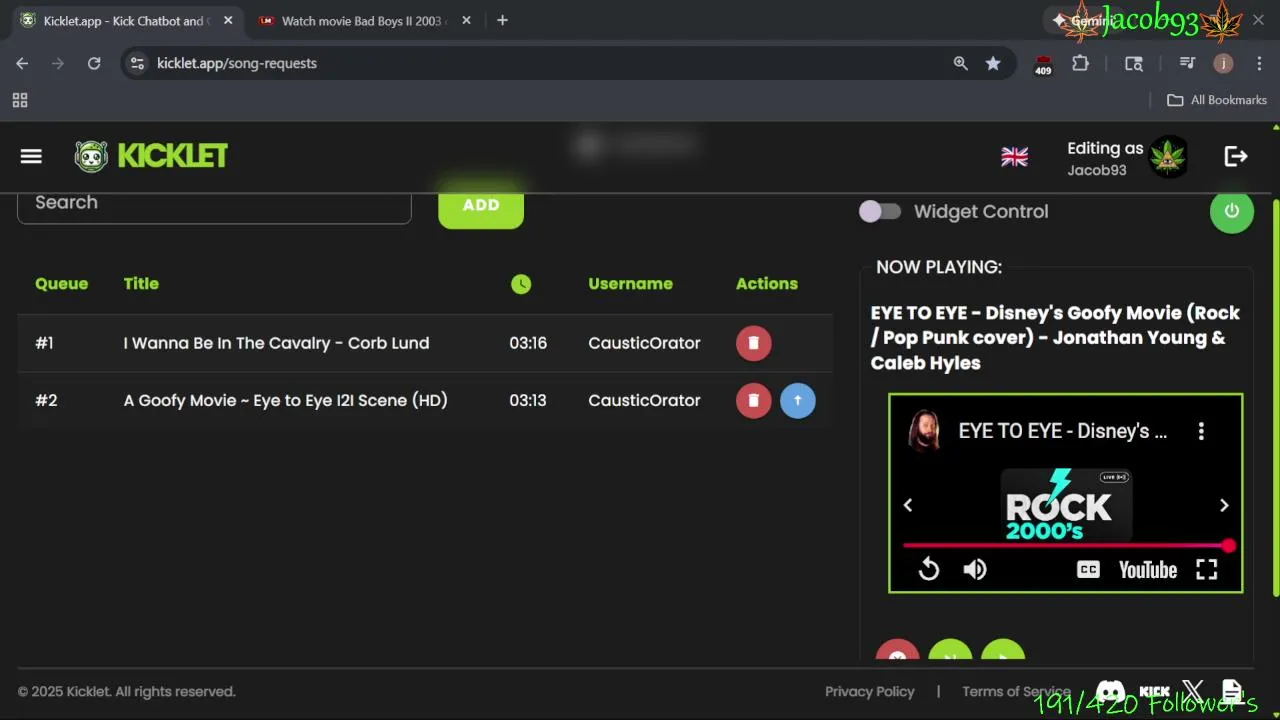Go to next suggested video arrow

[1224, 505]
